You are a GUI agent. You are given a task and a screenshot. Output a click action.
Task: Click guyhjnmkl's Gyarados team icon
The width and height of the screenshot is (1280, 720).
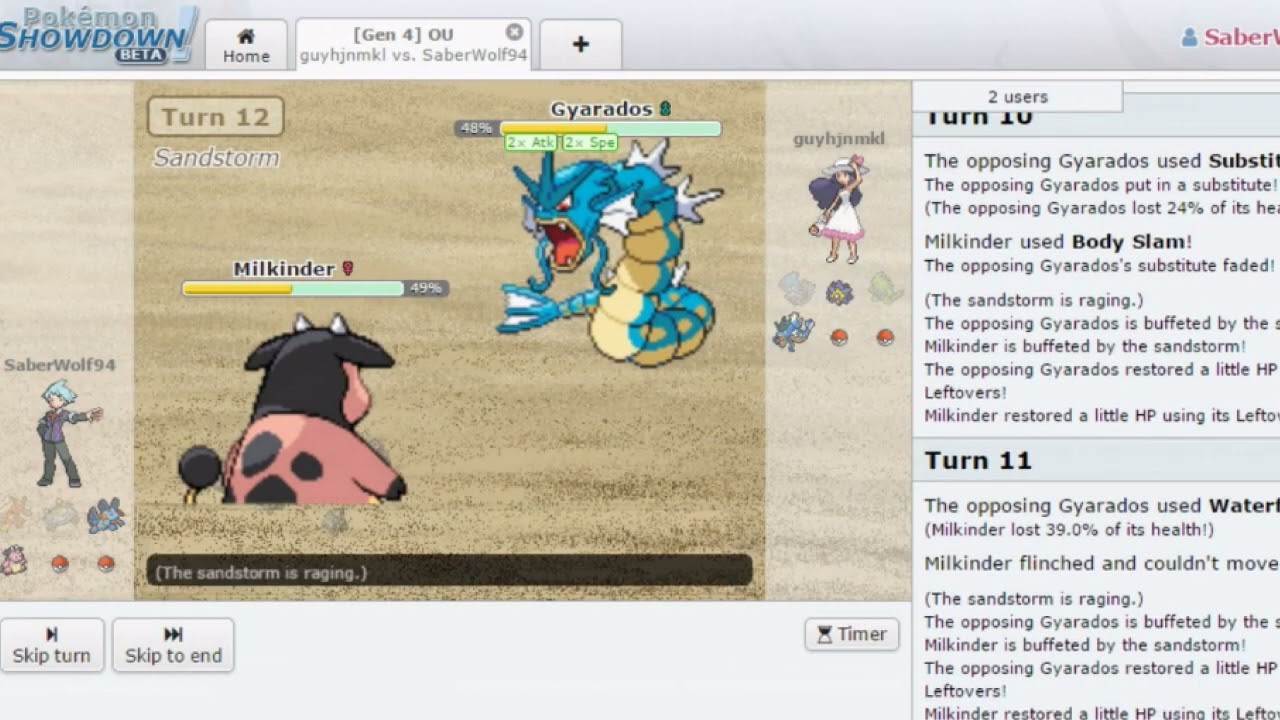[793, 332]
